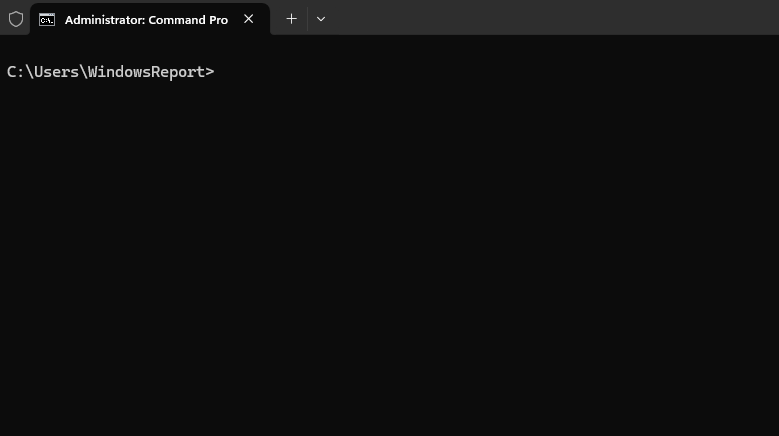Screen dimensions: 779x436
Task: Open a new tab with plus button
Action: (292, 19)
